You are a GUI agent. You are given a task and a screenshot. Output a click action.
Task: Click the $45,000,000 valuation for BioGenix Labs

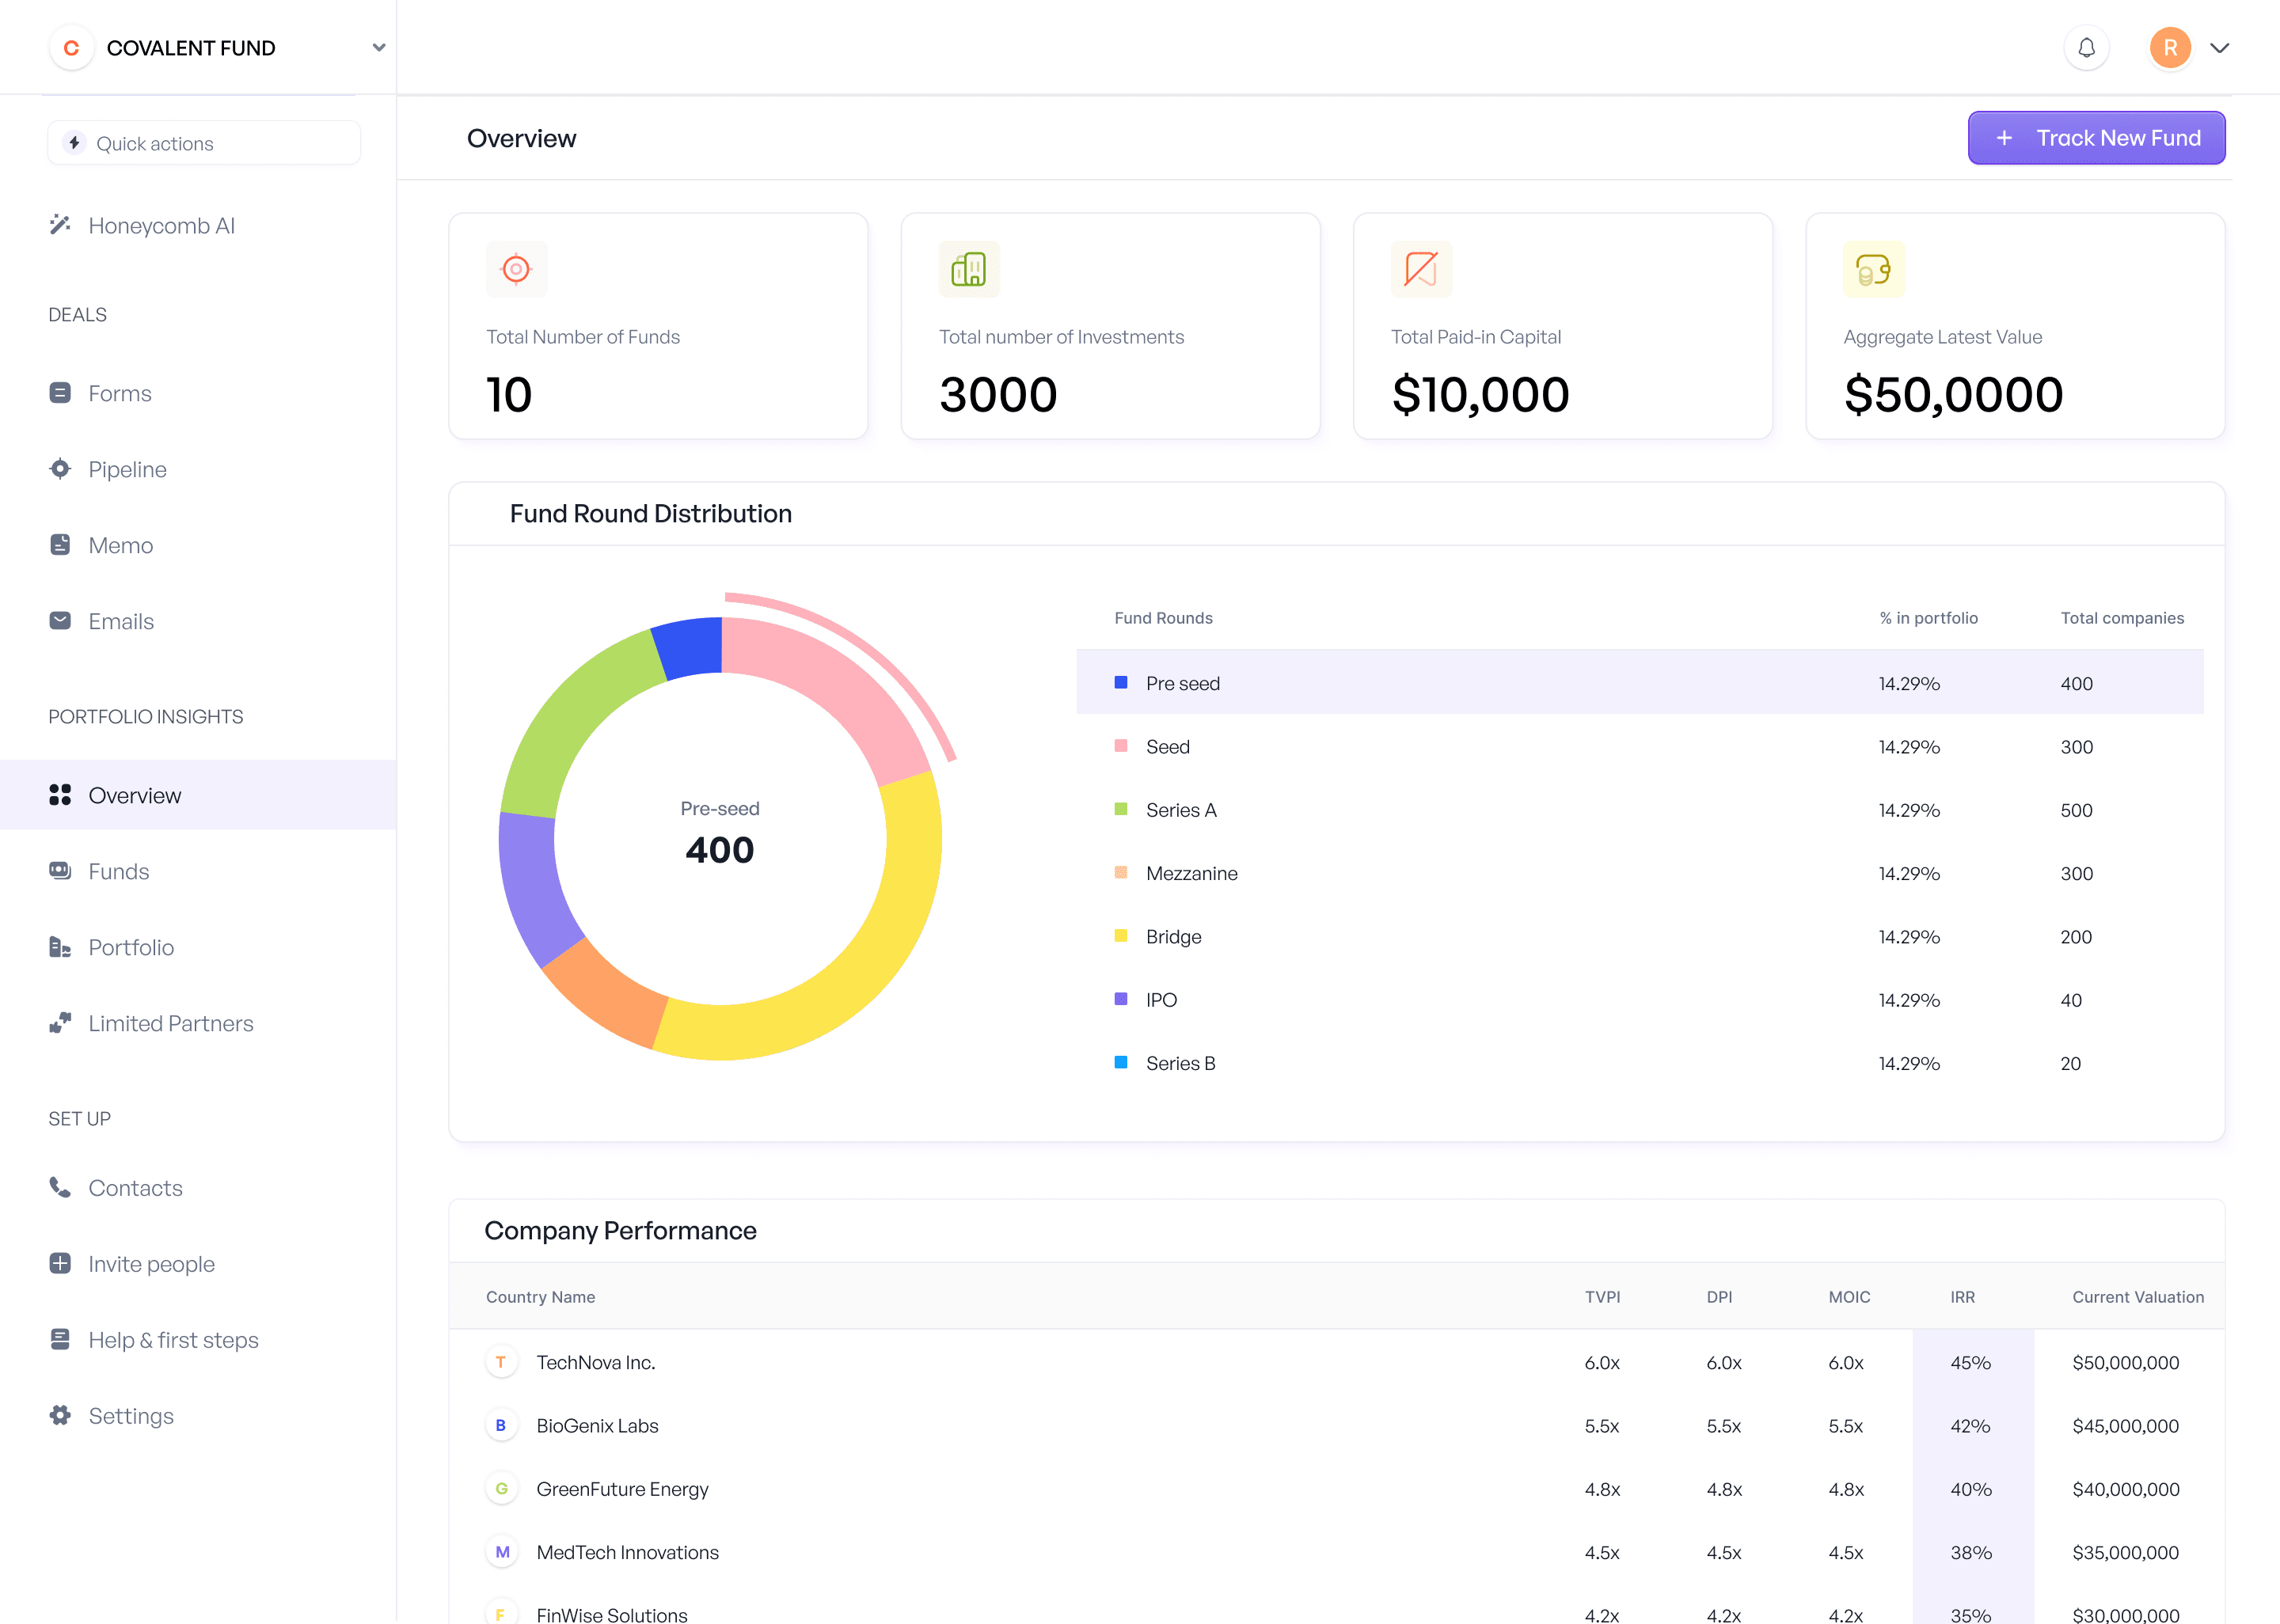(2126, 1426)
